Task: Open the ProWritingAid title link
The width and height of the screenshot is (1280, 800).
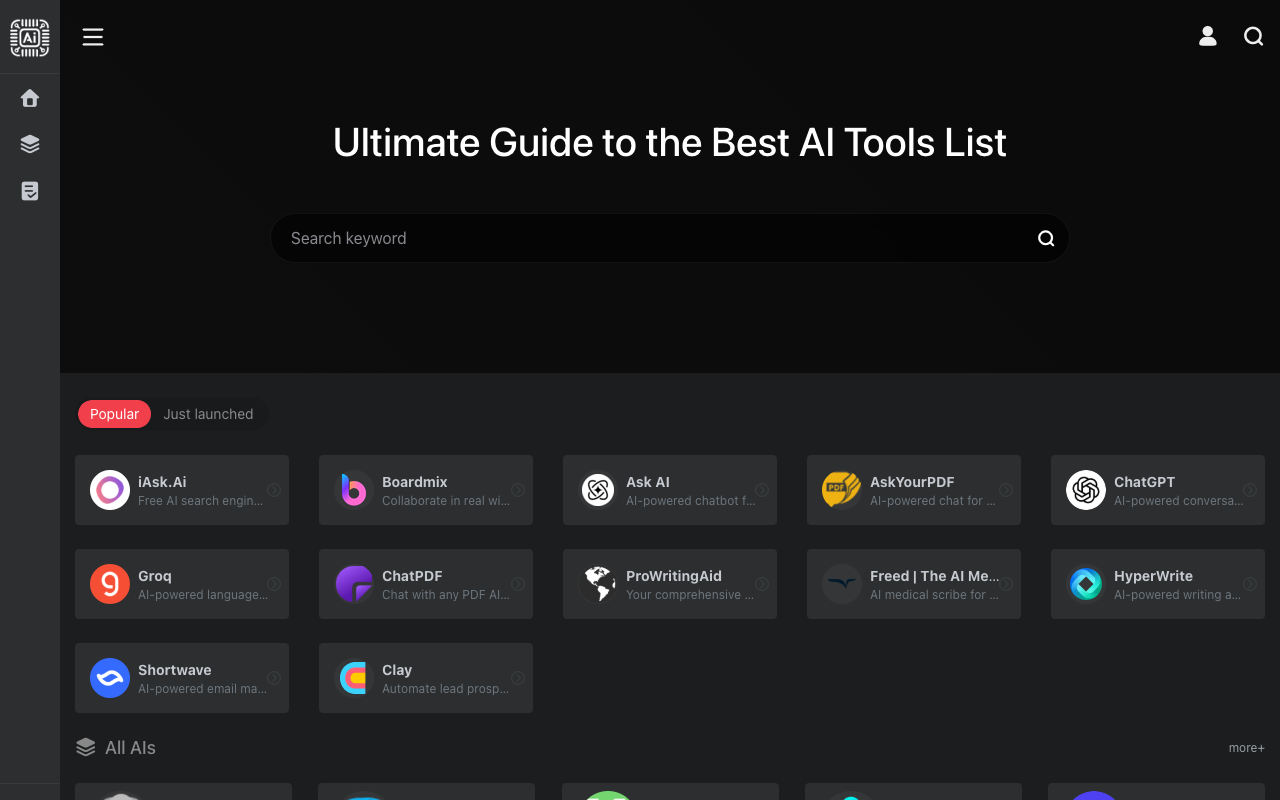Action: (x=674, y=576)
